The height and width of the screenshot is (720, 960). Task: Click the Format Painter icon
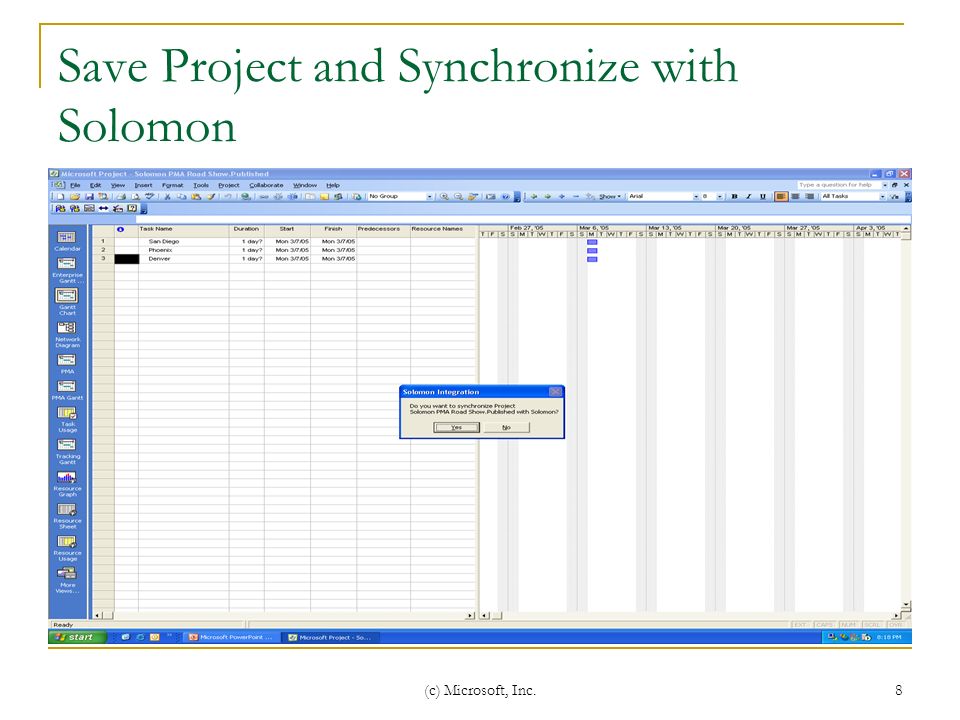(x=211, y=197)
